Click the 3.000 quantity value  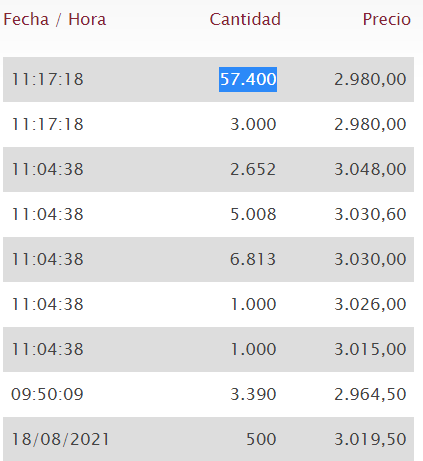(253, 124)
